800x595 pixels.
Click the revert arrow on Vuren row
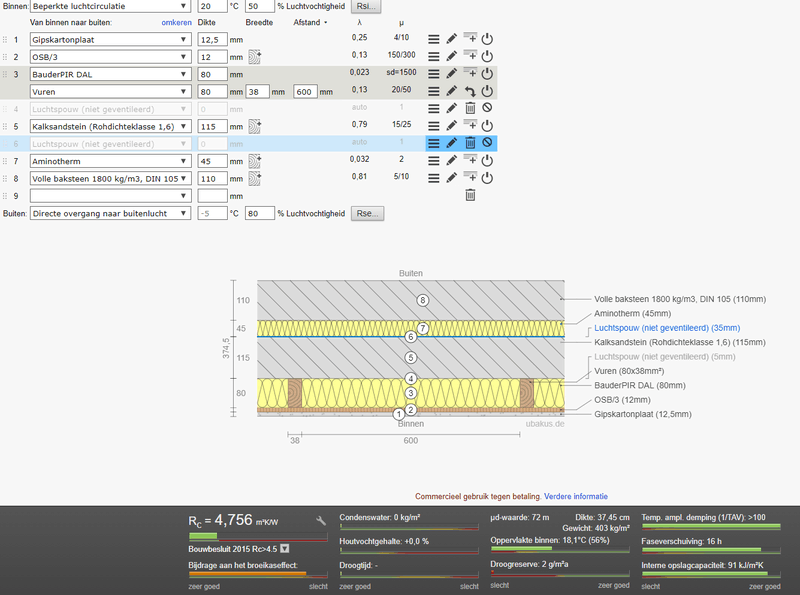470,92
